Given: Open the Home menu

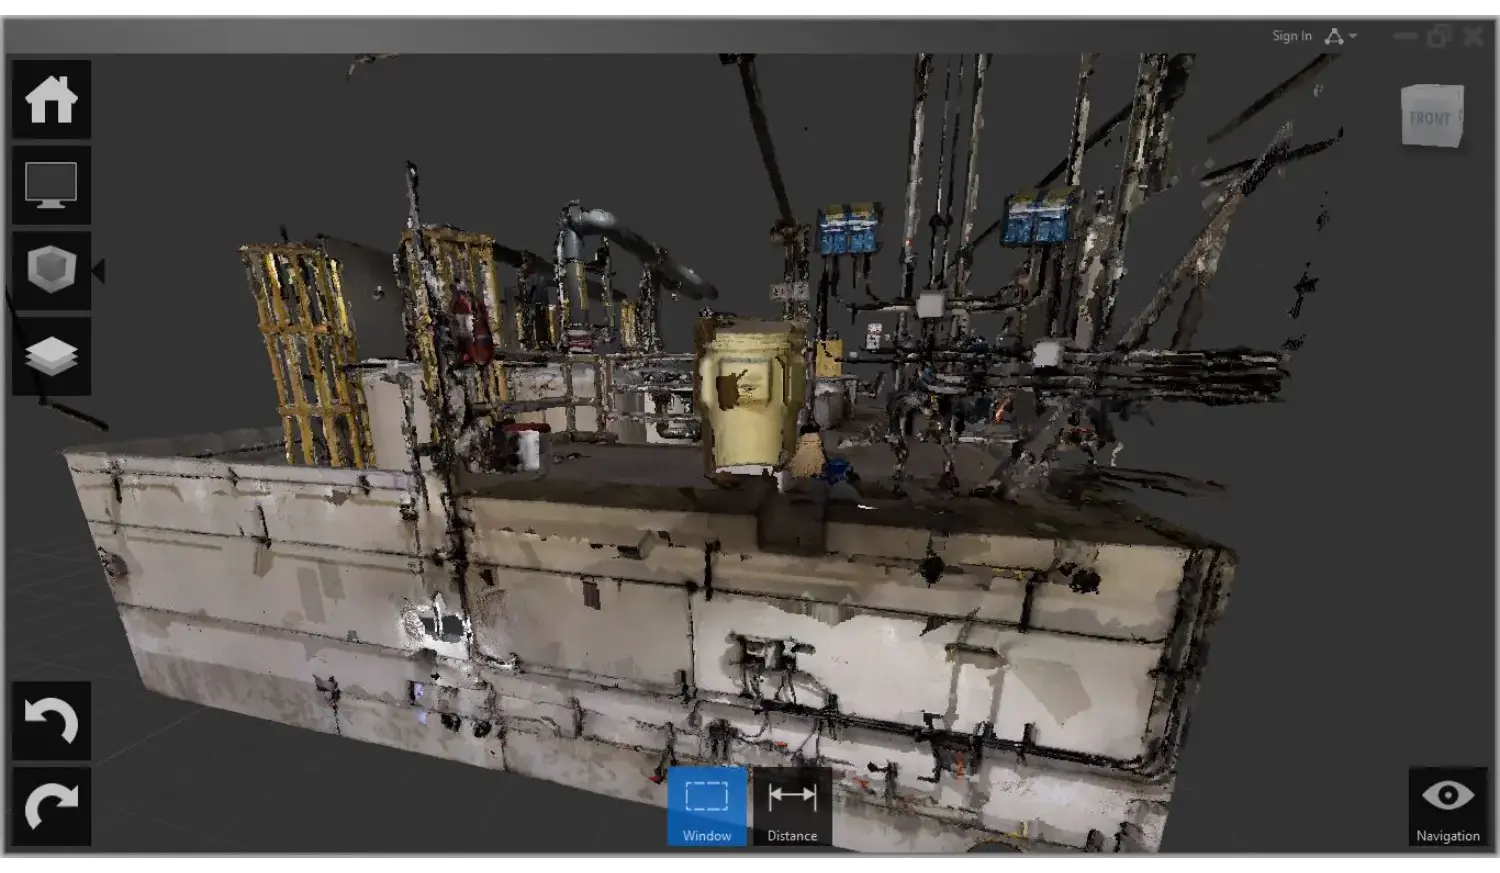Looking at the screenshot, I should tap(51, 99).
